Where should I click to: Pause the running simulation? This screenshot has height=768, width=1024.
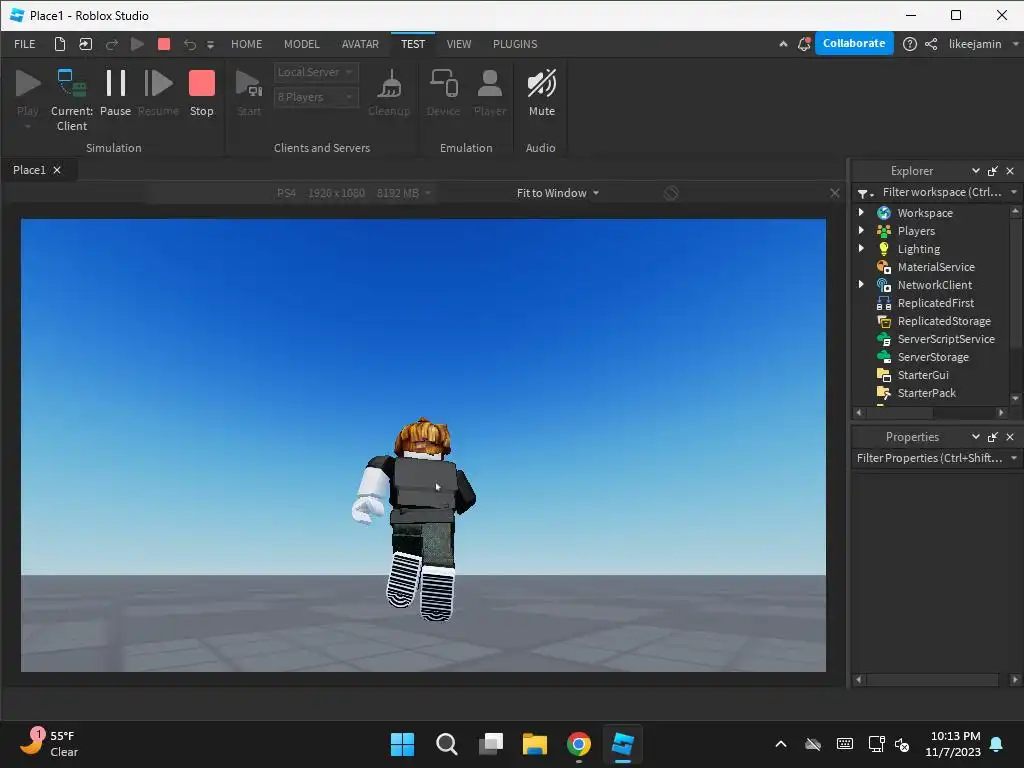pyautogui.click(x=116, y=93)
